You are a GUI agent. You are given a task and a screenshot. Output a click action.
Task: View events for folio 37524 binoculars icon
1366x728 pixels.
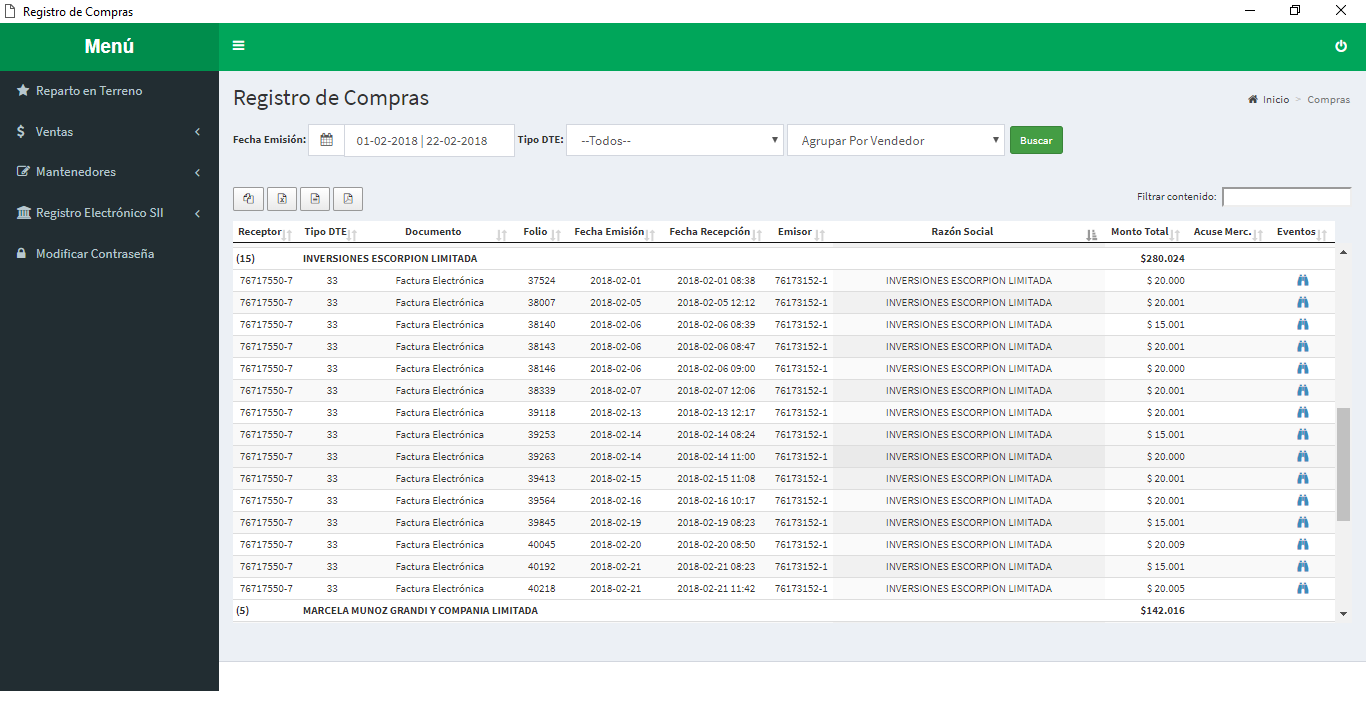pyautogui.click(x=1302, y=281)
